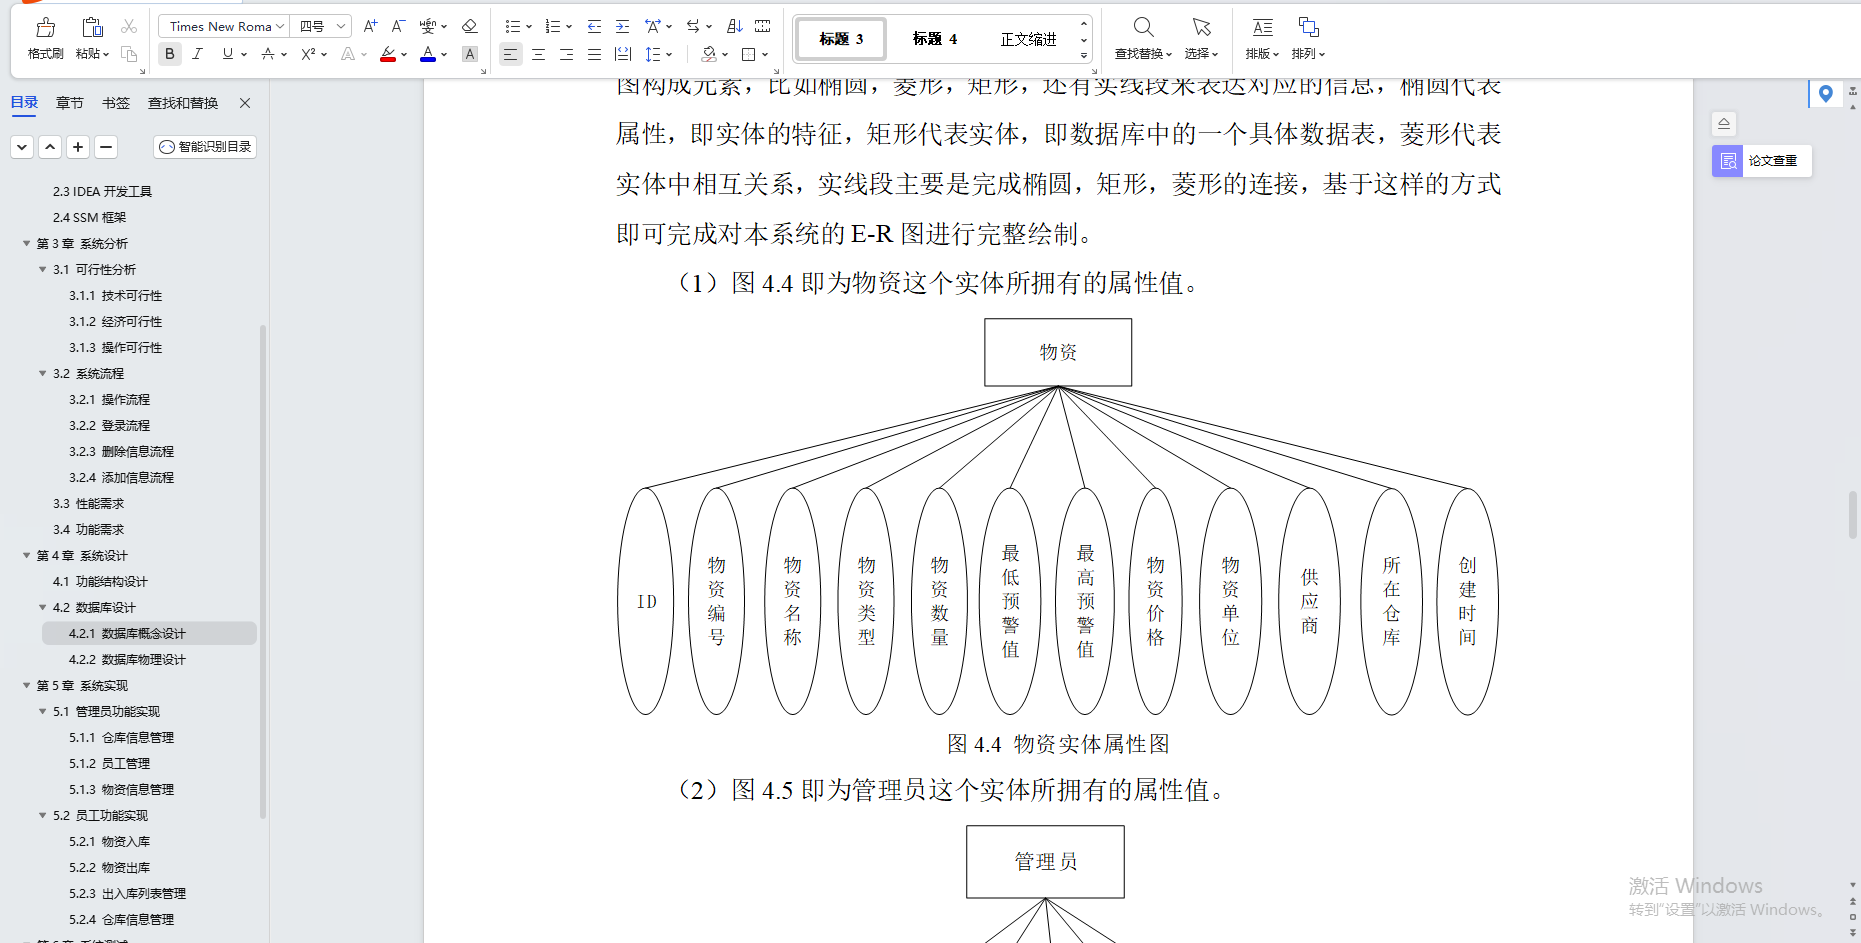Increase font size with the A+ icon

pyautogui.click(x=369, y=26)
